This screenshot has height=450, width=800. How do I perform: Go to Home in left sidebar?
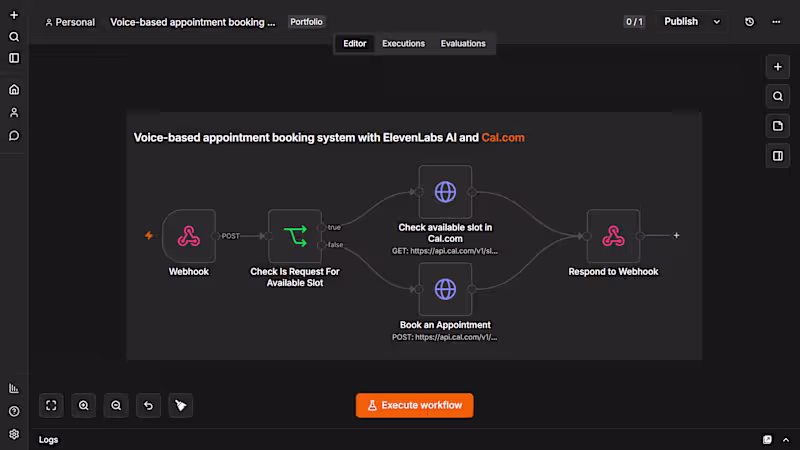[14, 89]
